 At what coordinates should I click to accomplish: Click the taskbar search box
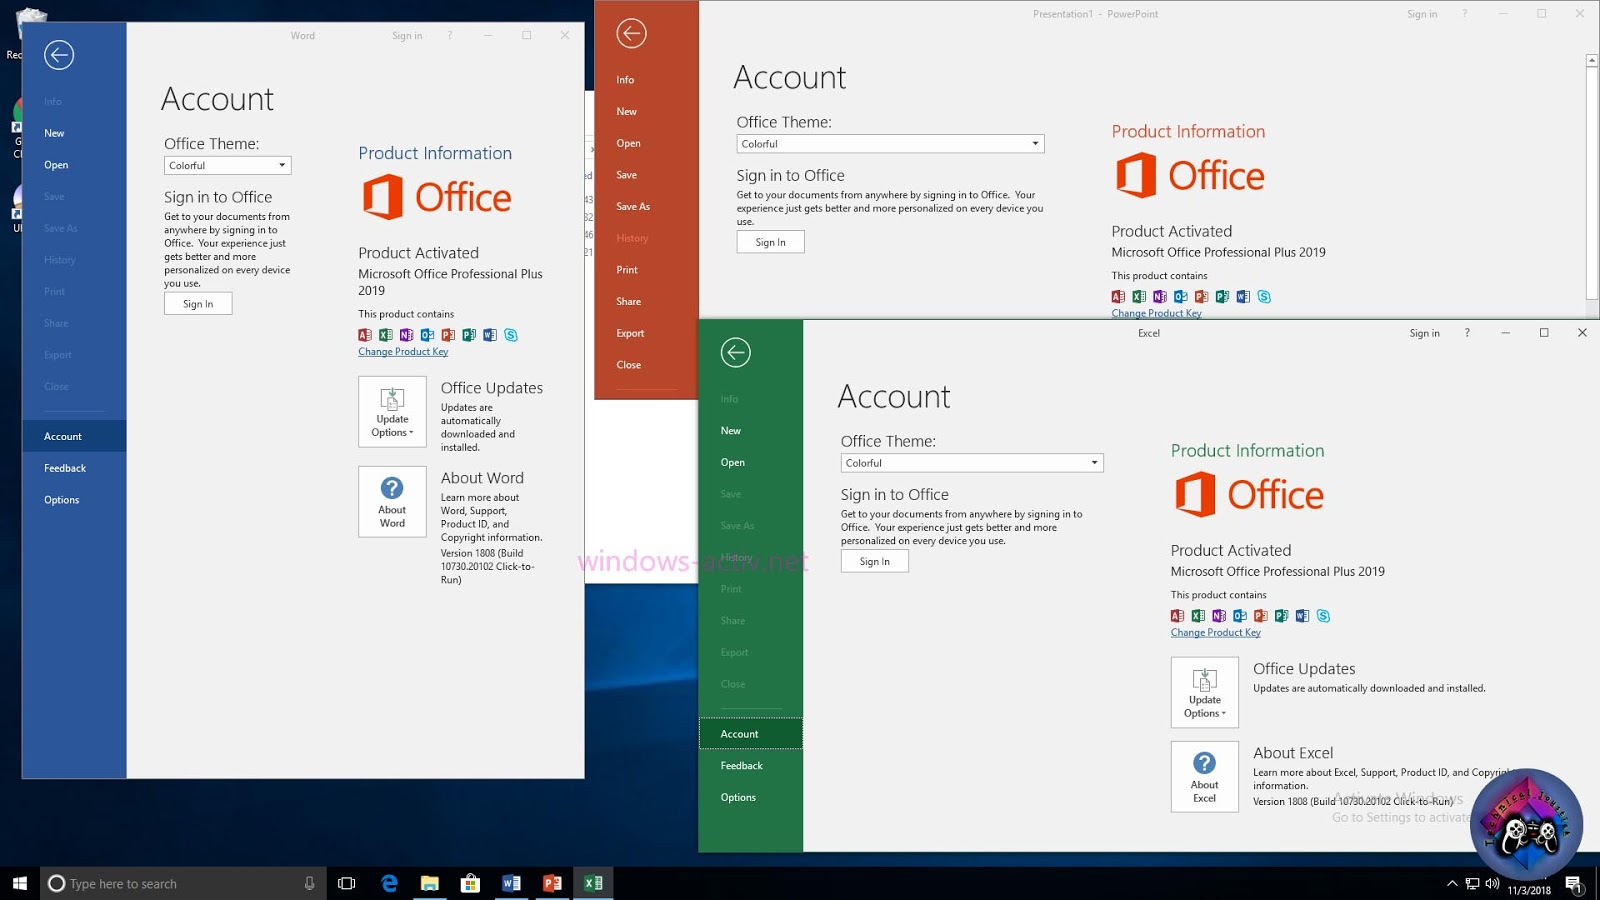(x=183, y=883)
